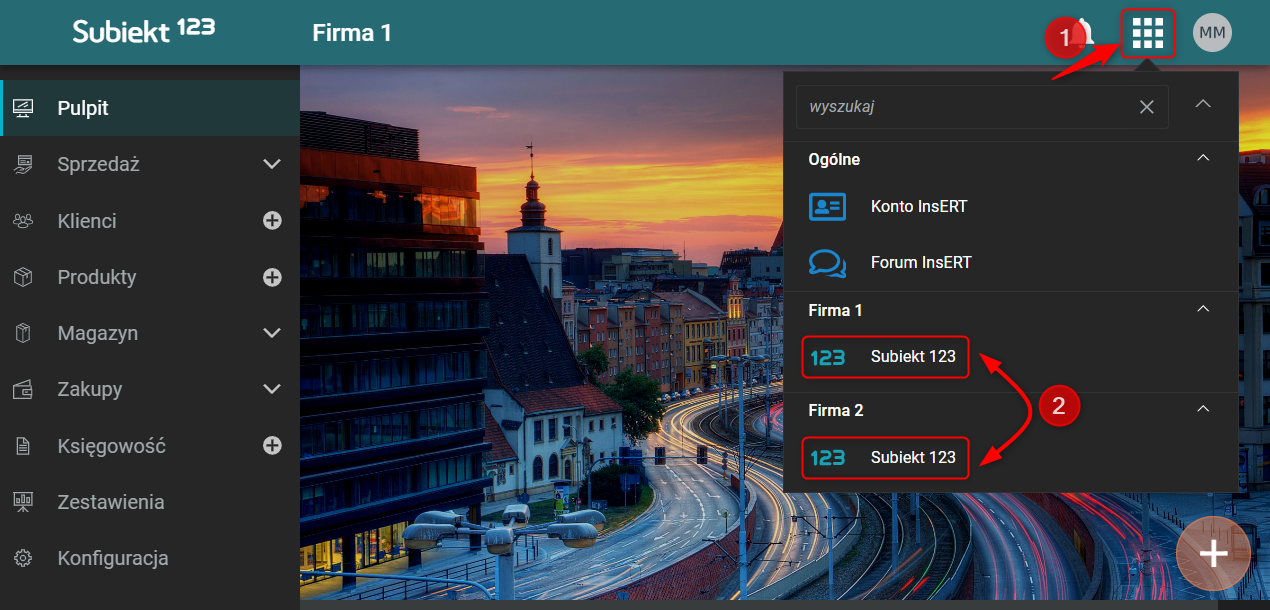Add a new client with Klienci plus
Image resolution: width=1270 pixels, height=610 pixels.
coord(272,220)
